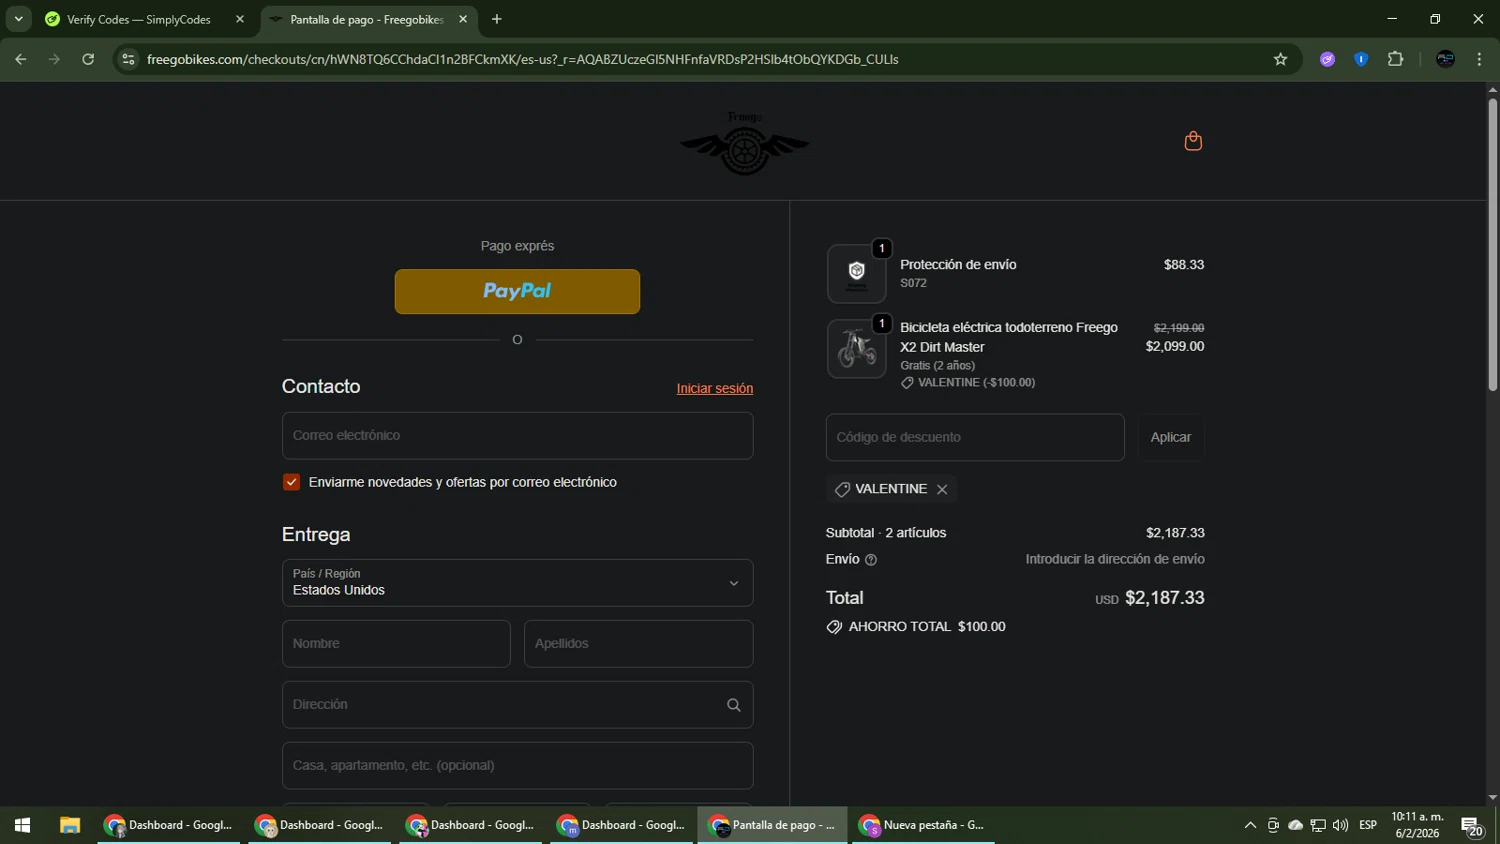Open the network tray icon

pyautogui.click(x=1318, y=825)
